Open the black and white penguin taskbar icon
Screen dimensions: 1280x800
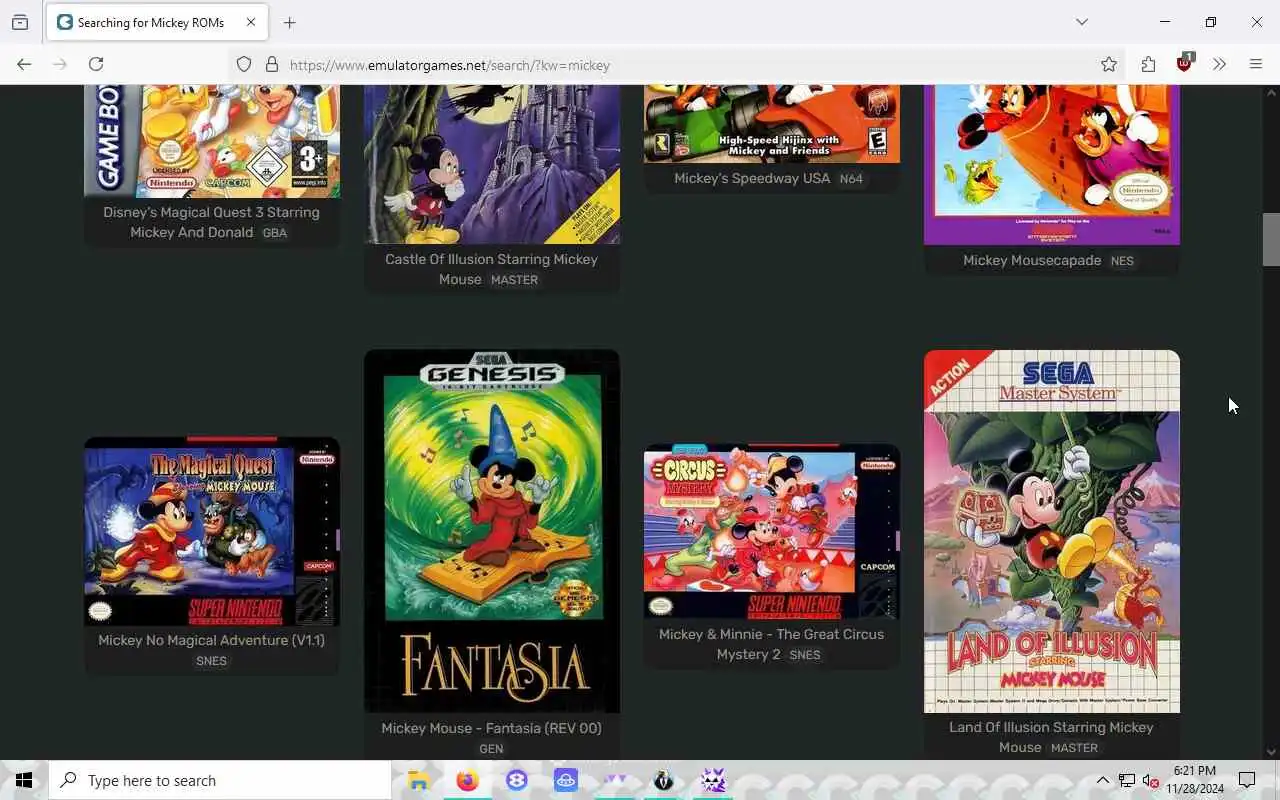[x=664, y=780]
